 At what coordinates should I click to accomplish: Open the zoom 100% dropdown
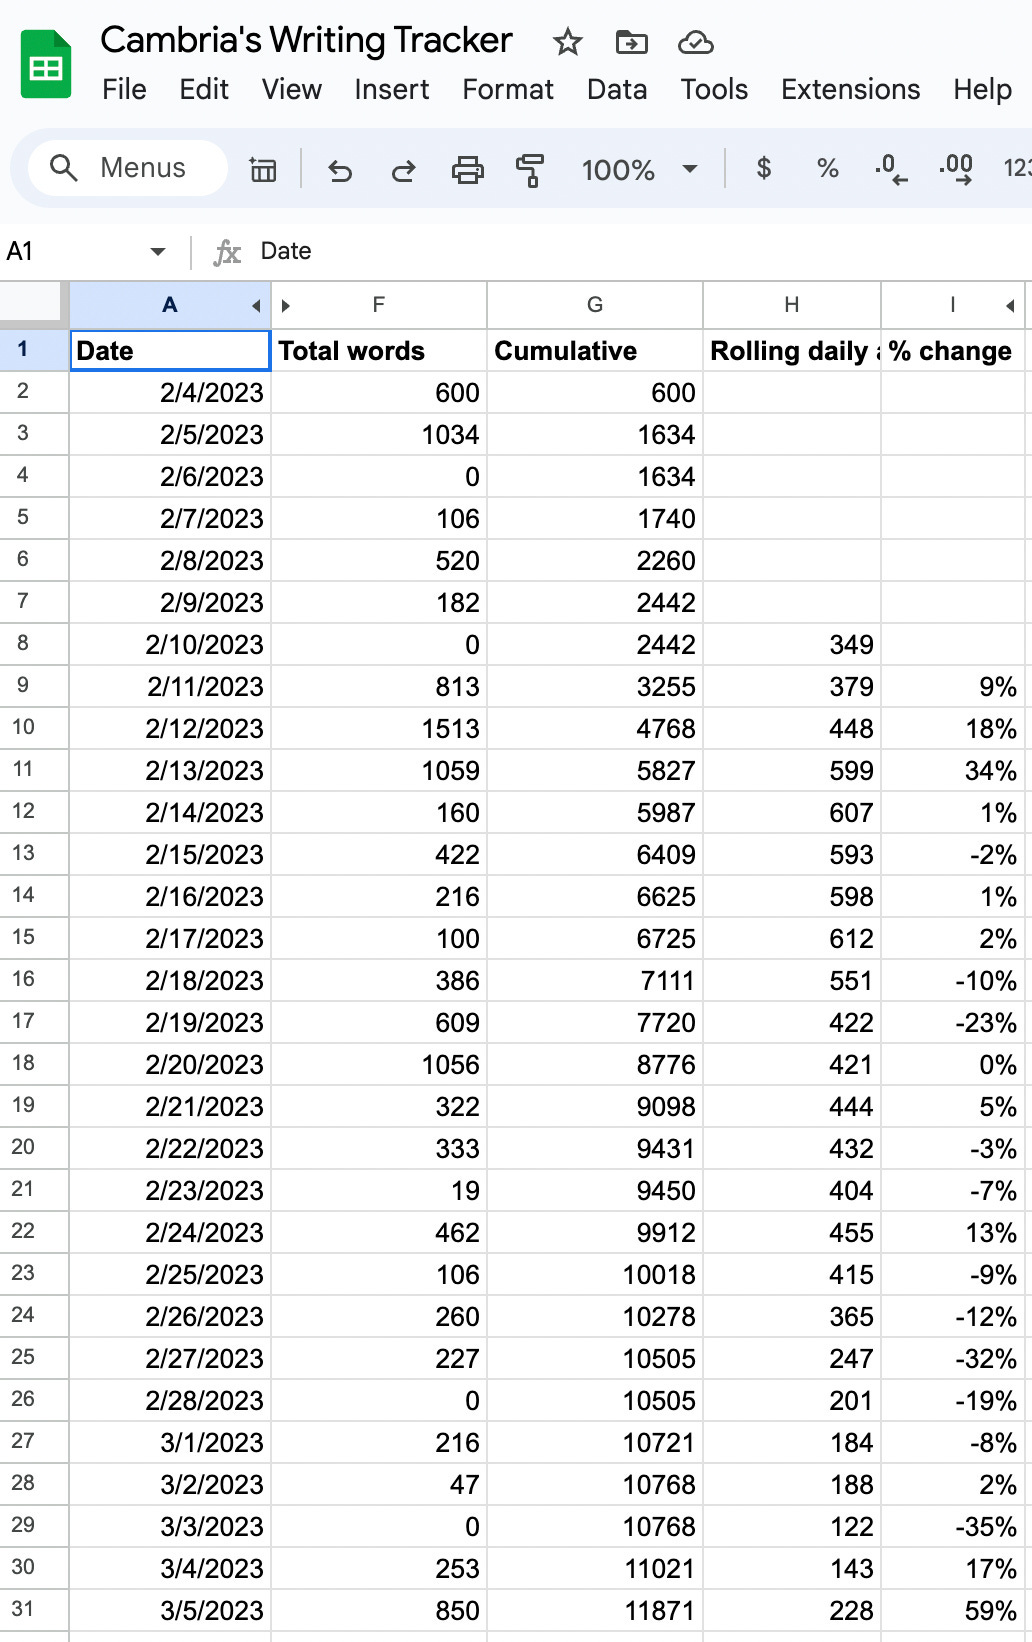pos(640,169)
